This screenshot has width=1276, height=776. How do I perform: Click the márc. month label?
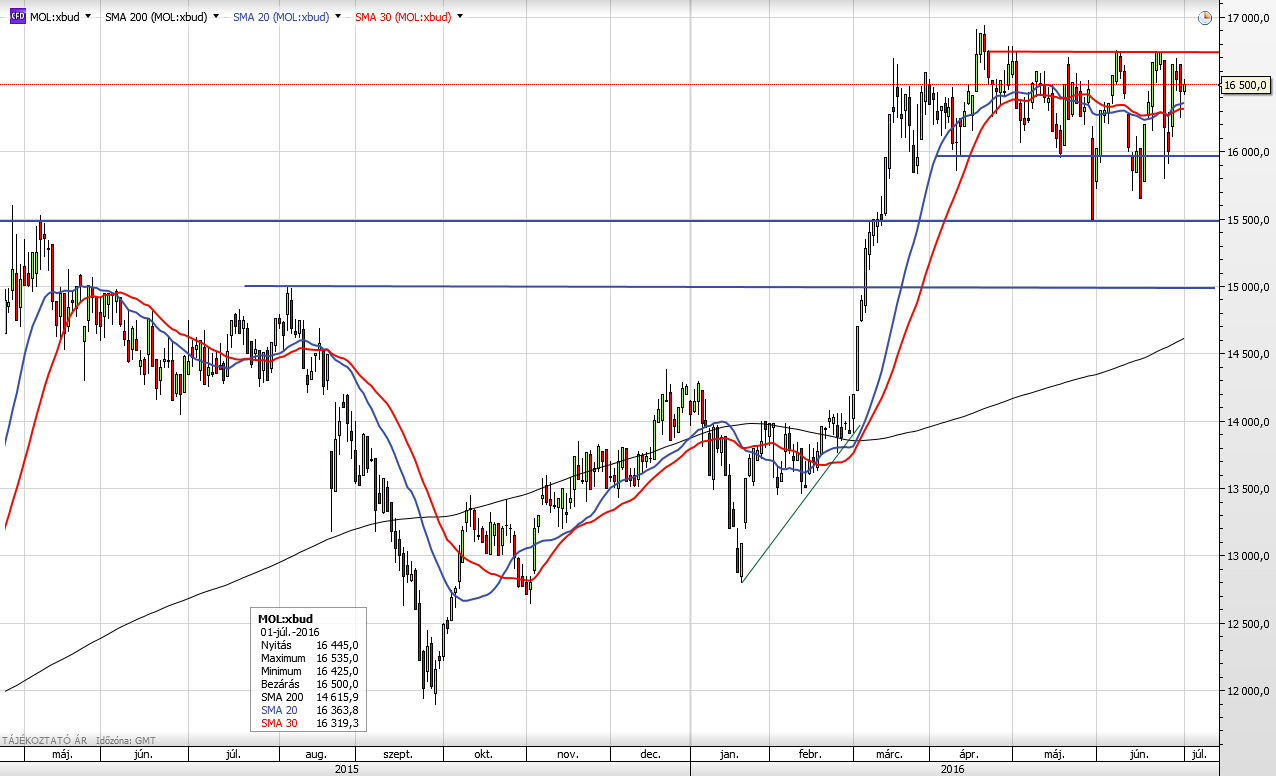click(889, 755)
